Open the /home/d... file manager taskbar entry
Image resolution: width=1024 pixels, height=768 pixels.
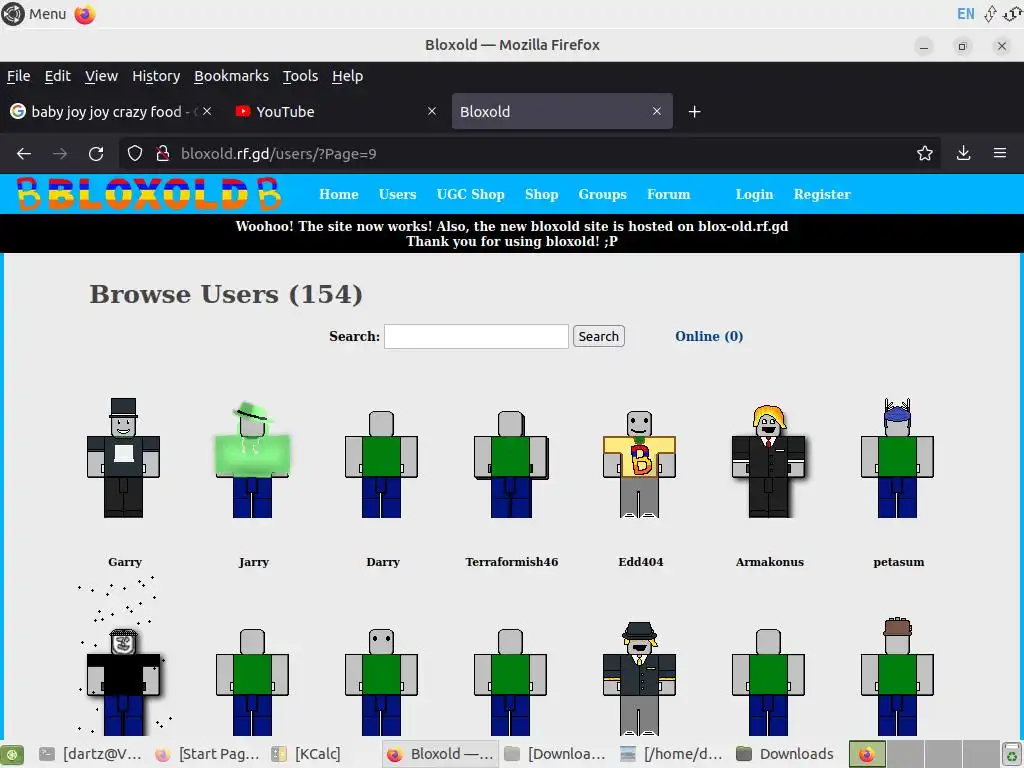pyautogui.click(x=671, y=754)
